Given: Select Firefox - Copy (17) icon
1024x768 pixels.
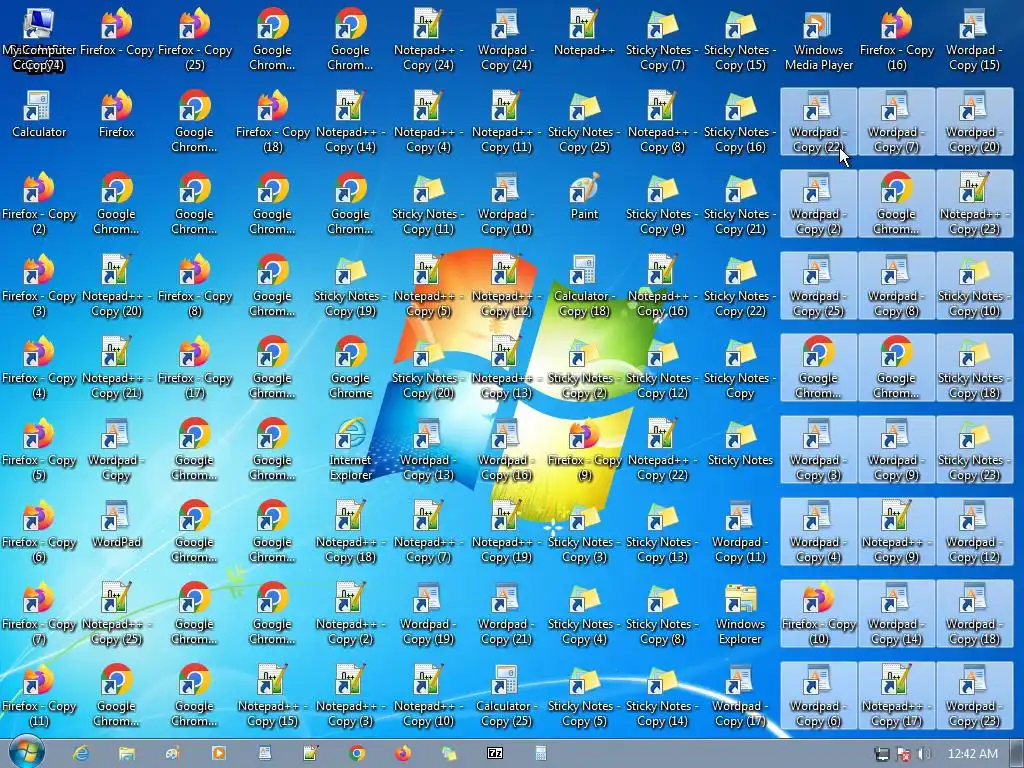Looking at the screenshot, I should point(195,368).
